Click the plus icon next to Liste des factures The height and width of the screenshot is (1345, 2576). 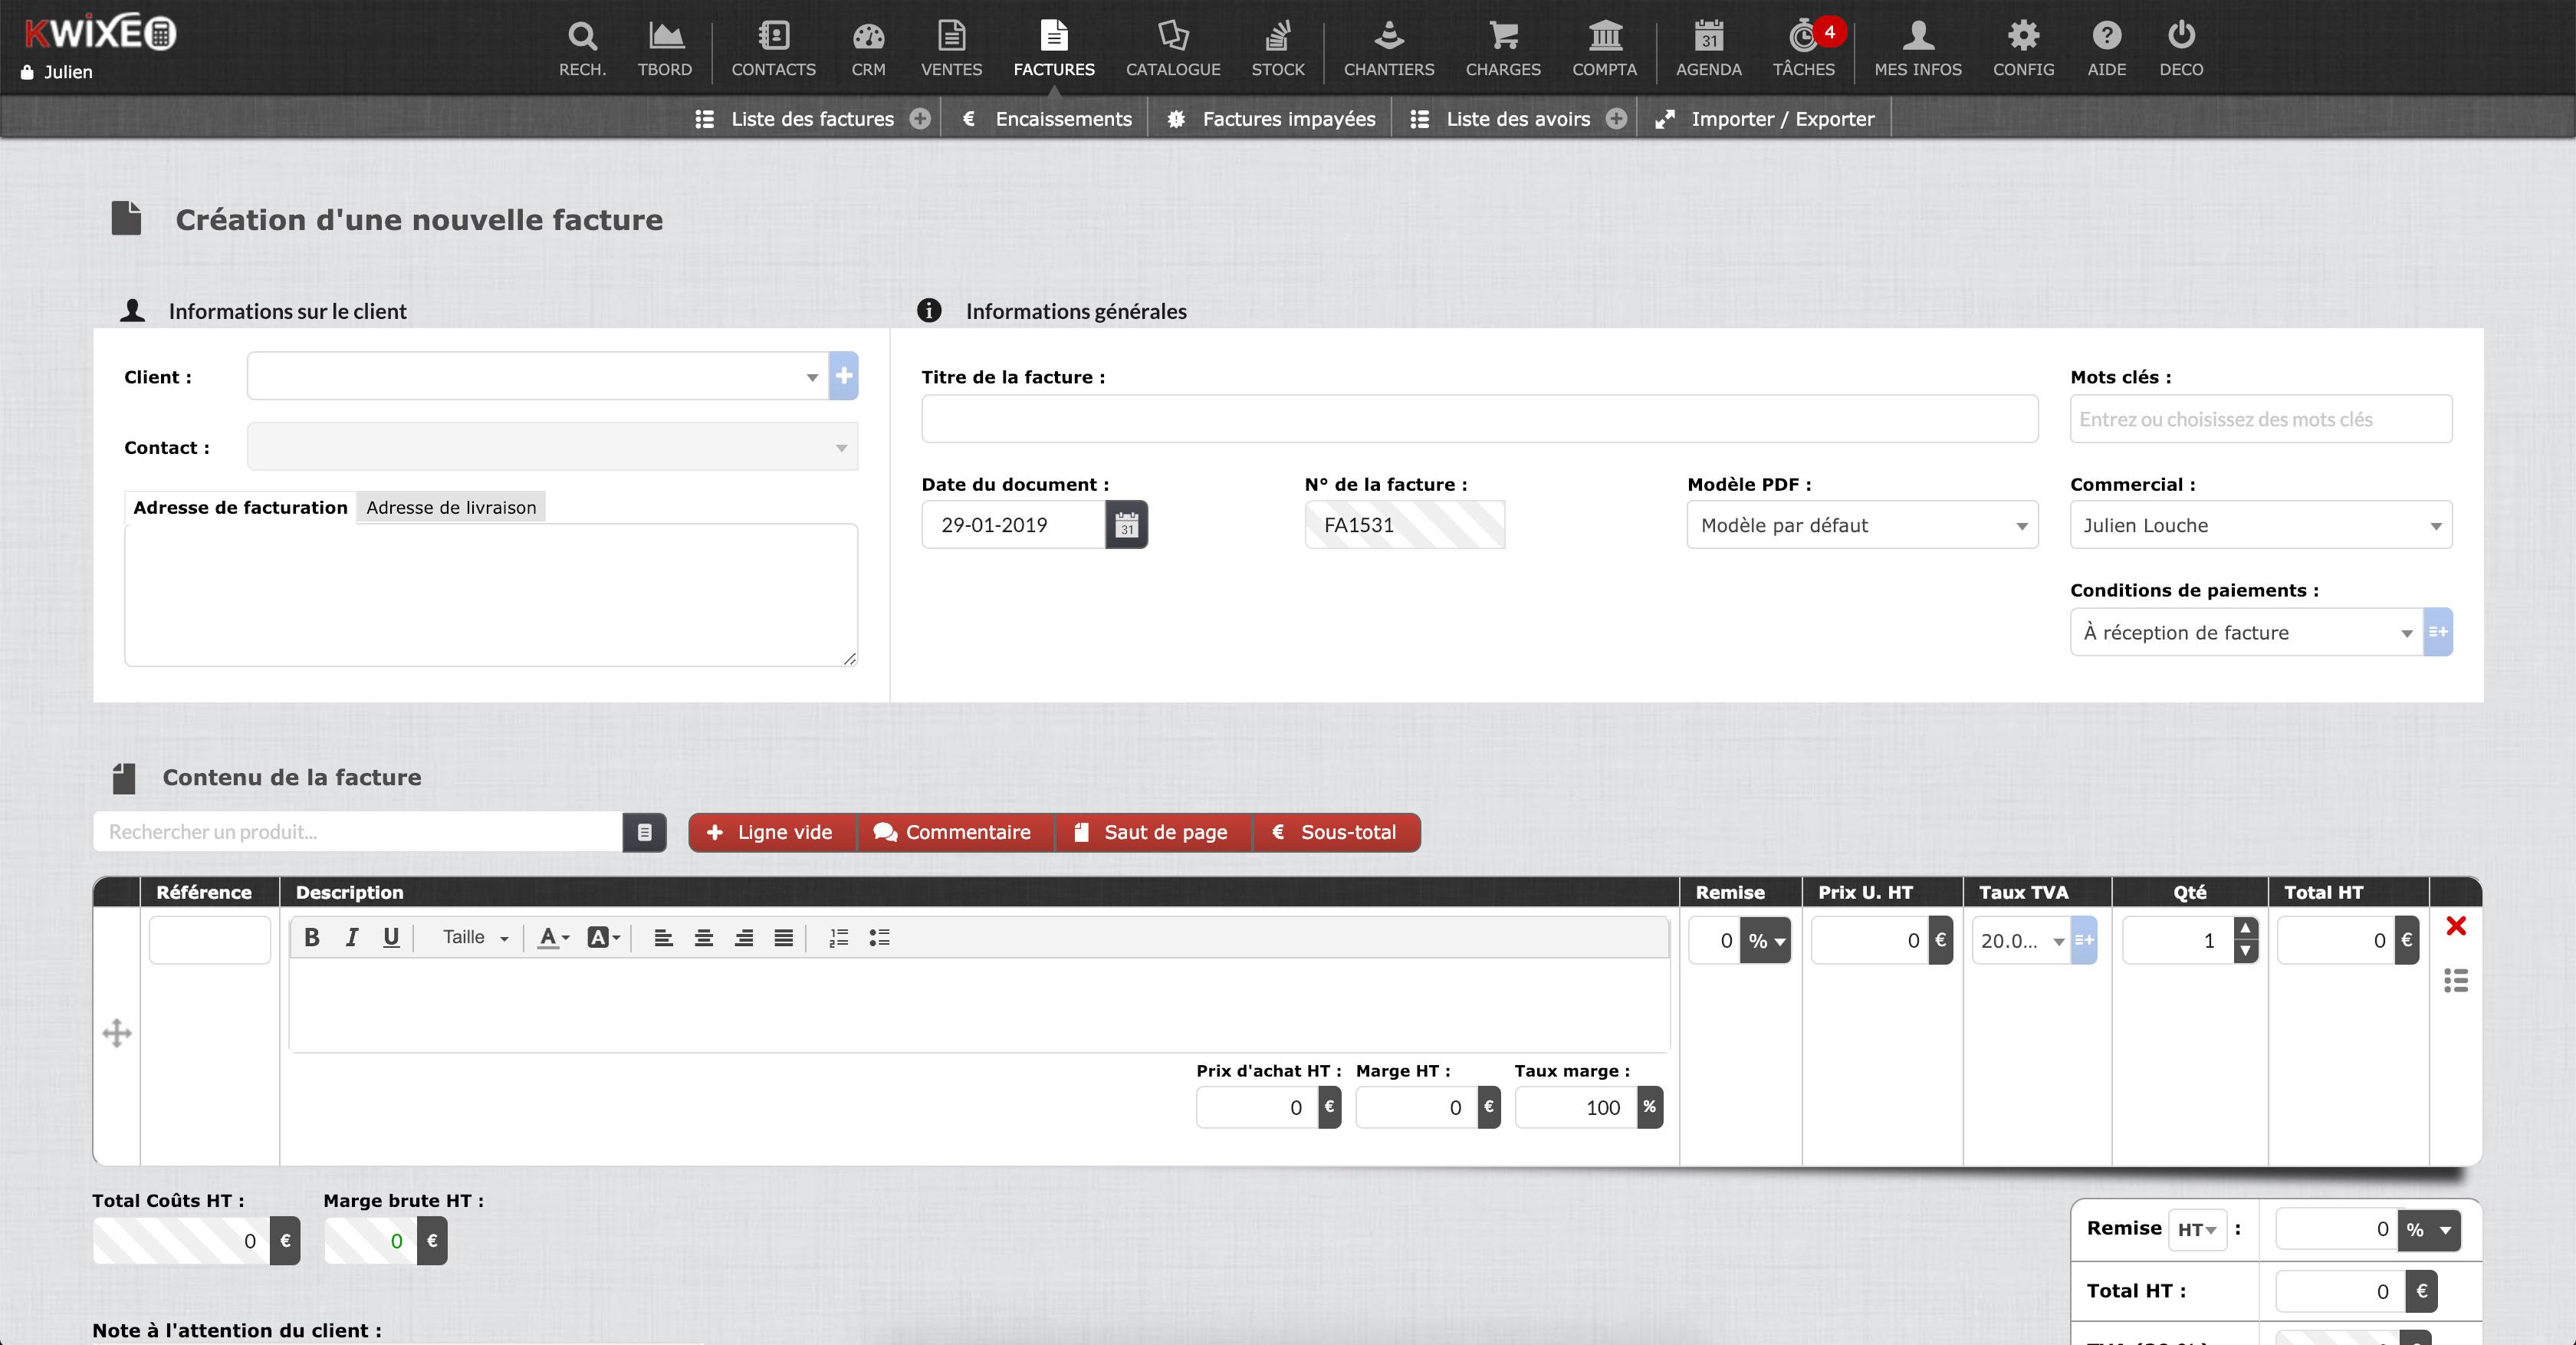920,119
